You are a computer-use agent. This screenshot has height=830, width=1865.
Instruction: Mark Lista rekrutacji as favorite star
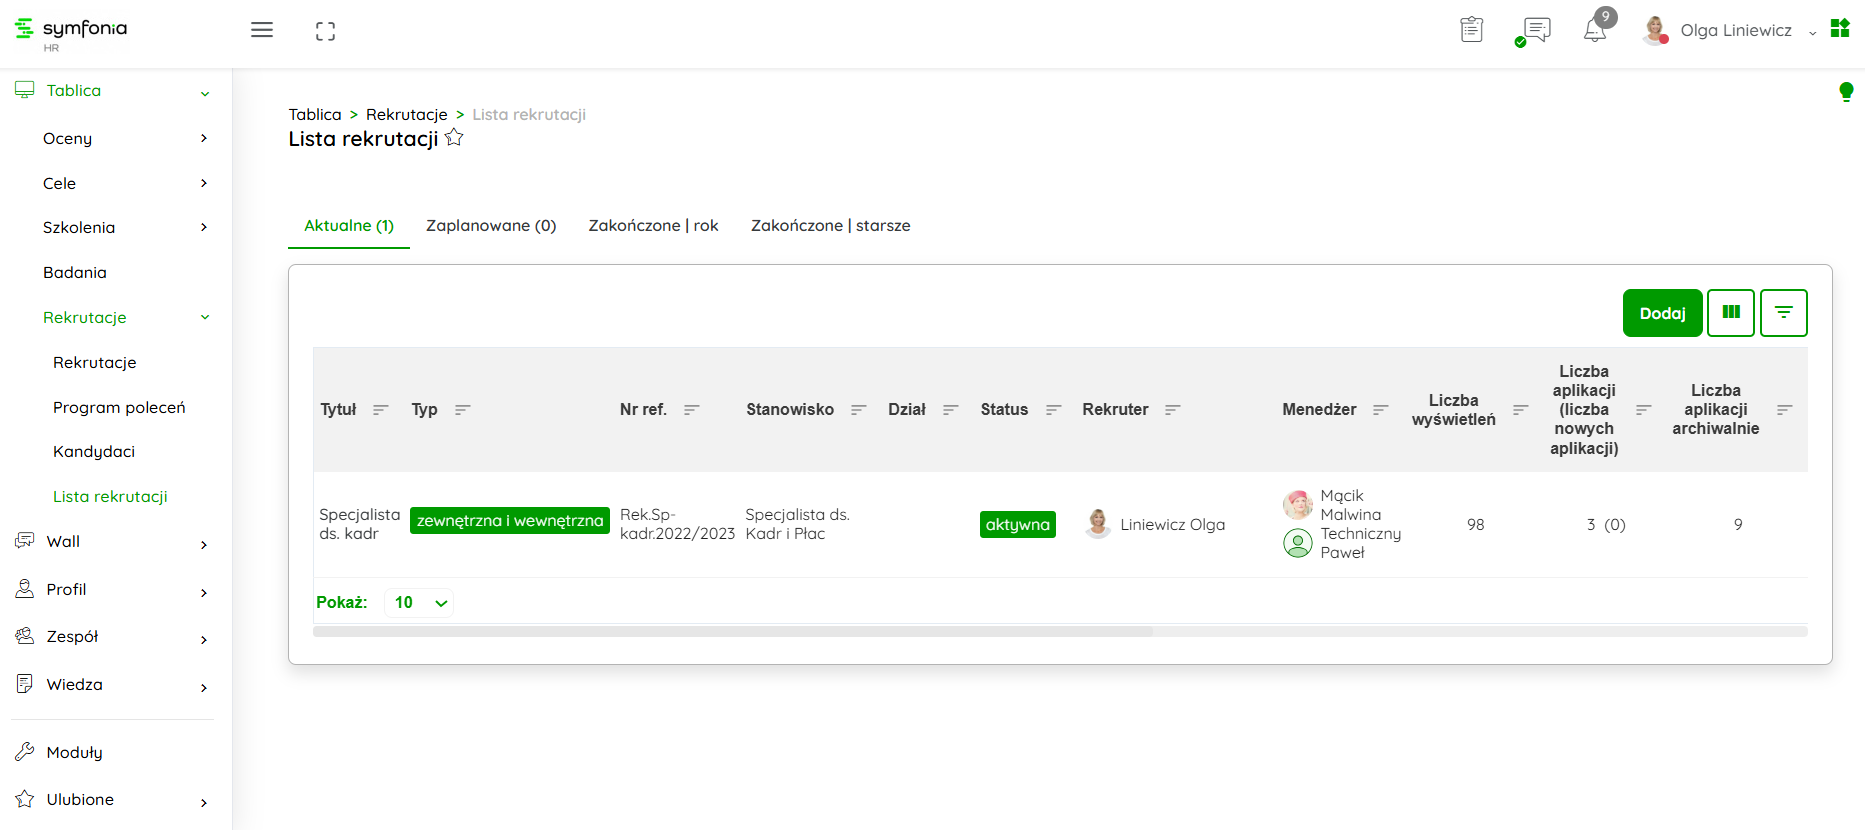455,138
